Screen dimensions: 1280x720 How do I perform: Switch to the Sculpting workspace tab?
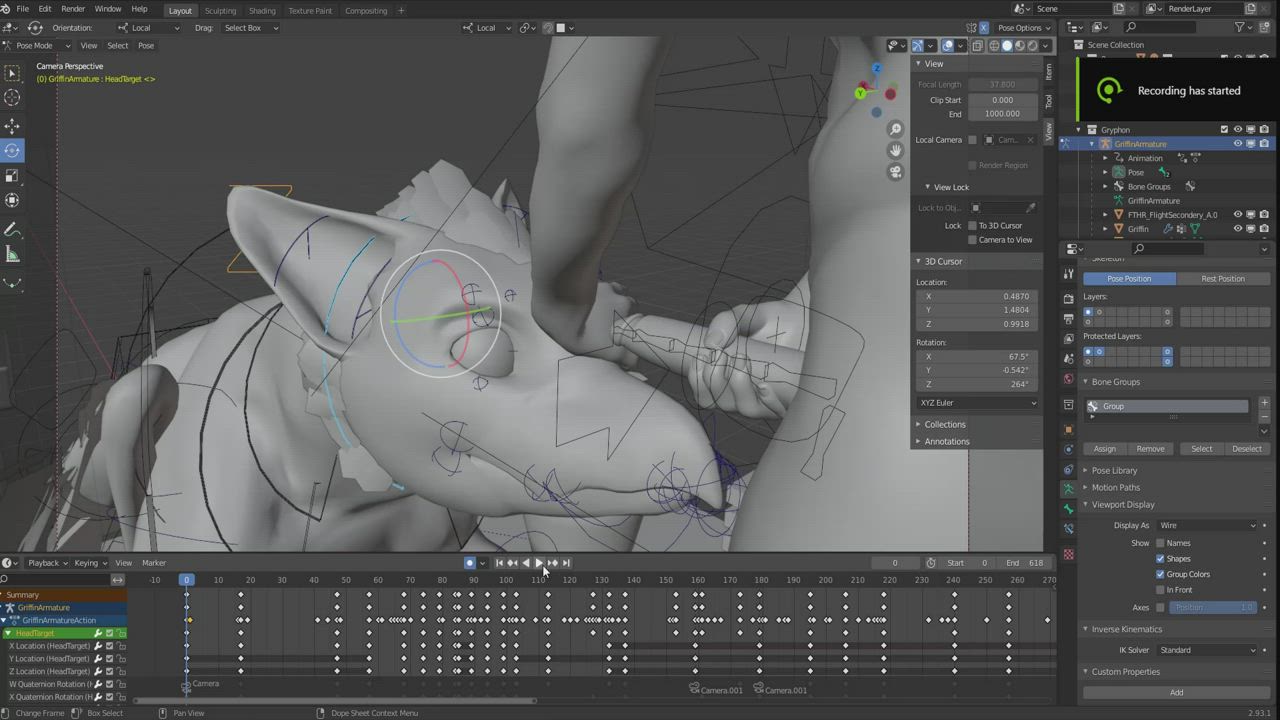[x=221, y=10]
